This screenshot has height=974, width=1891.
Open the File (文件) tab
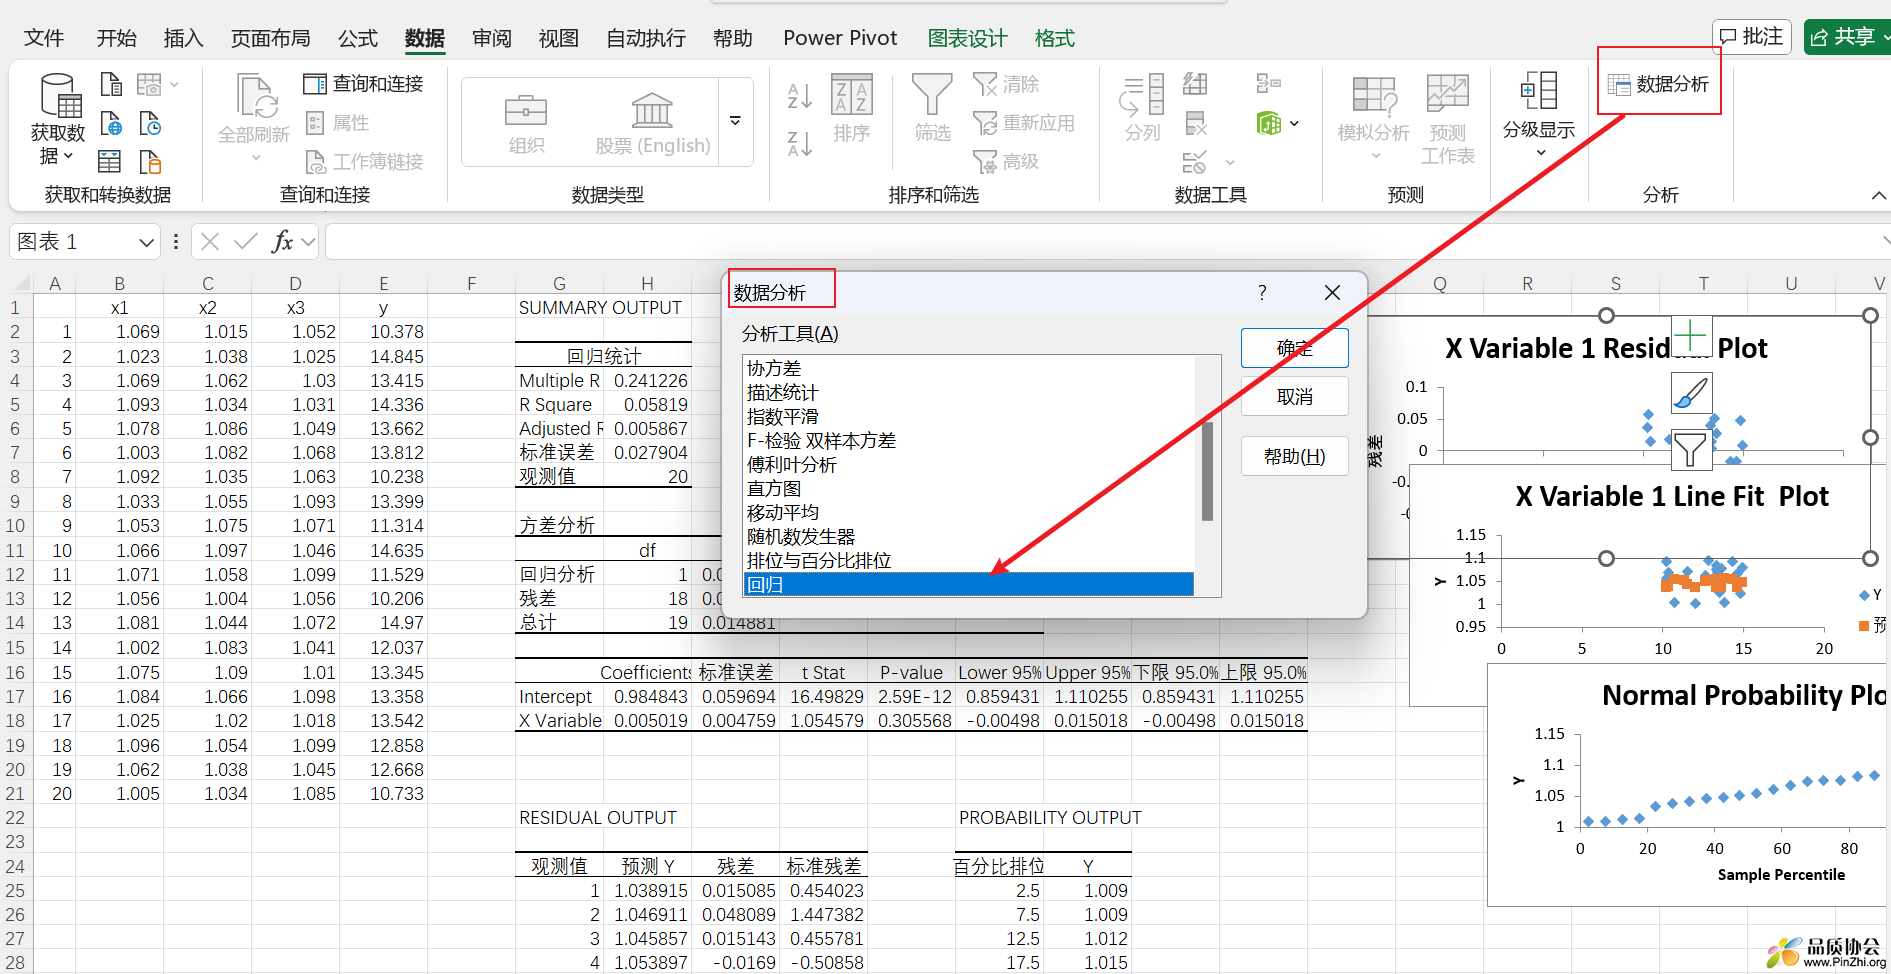[x=44, y=38]
